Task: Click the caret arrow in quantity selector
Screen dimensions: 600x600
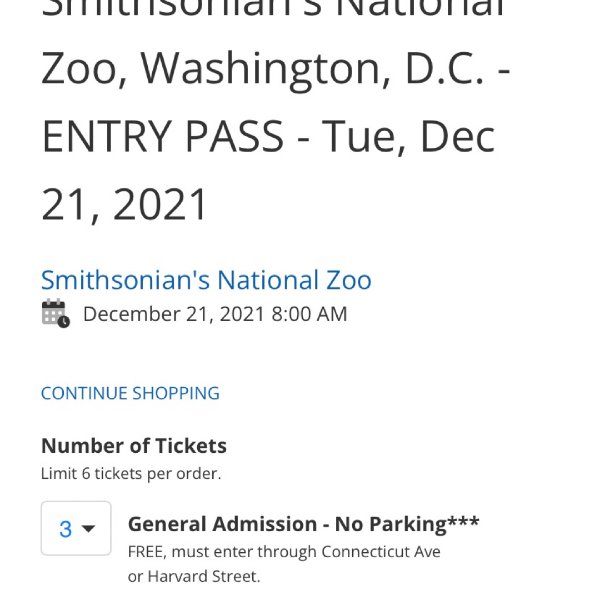Action: tap(88, 529)
